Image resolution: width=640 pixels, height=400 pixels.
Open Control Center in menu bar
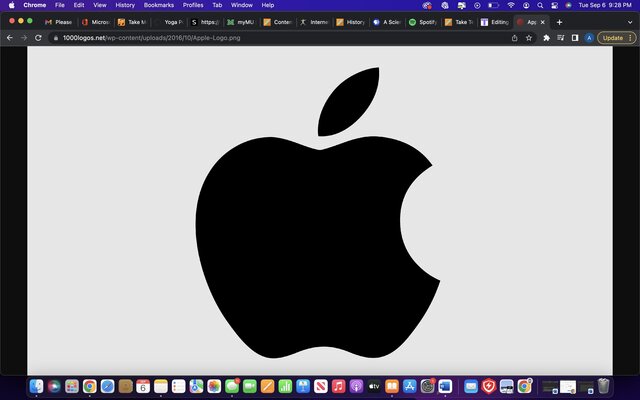click(x=554, y=5)
